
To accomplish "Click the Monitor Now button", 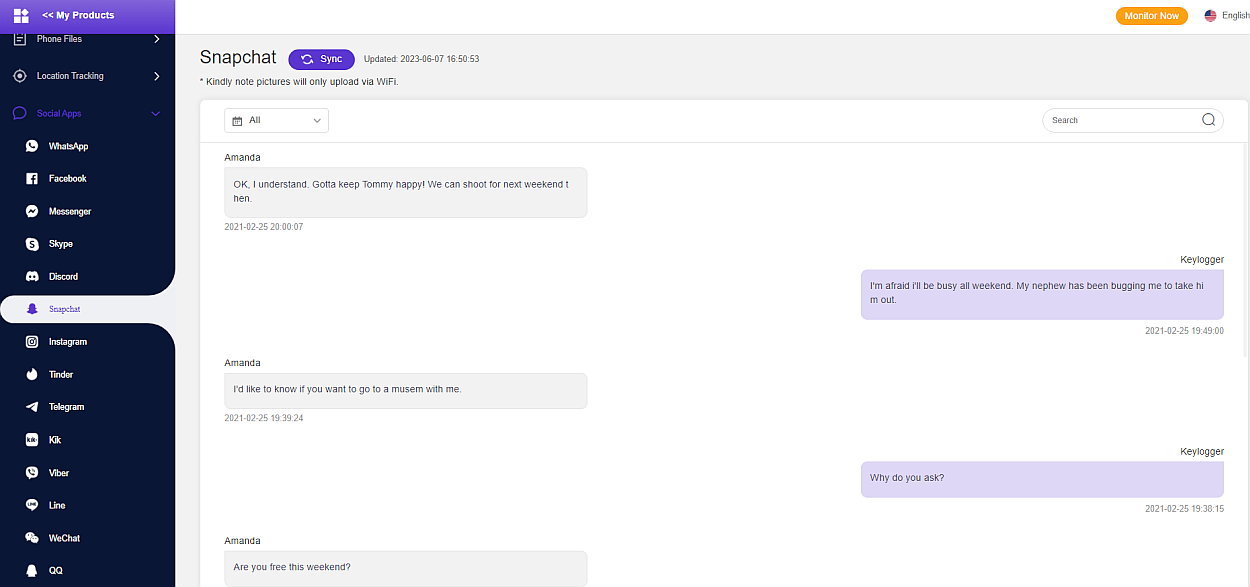I will tap(1151, 16).
